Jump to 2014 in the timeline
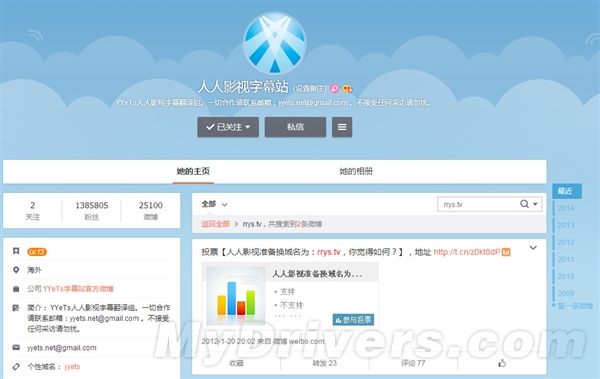600x379 pixels. pyautogui.click(x=566, y=208)
